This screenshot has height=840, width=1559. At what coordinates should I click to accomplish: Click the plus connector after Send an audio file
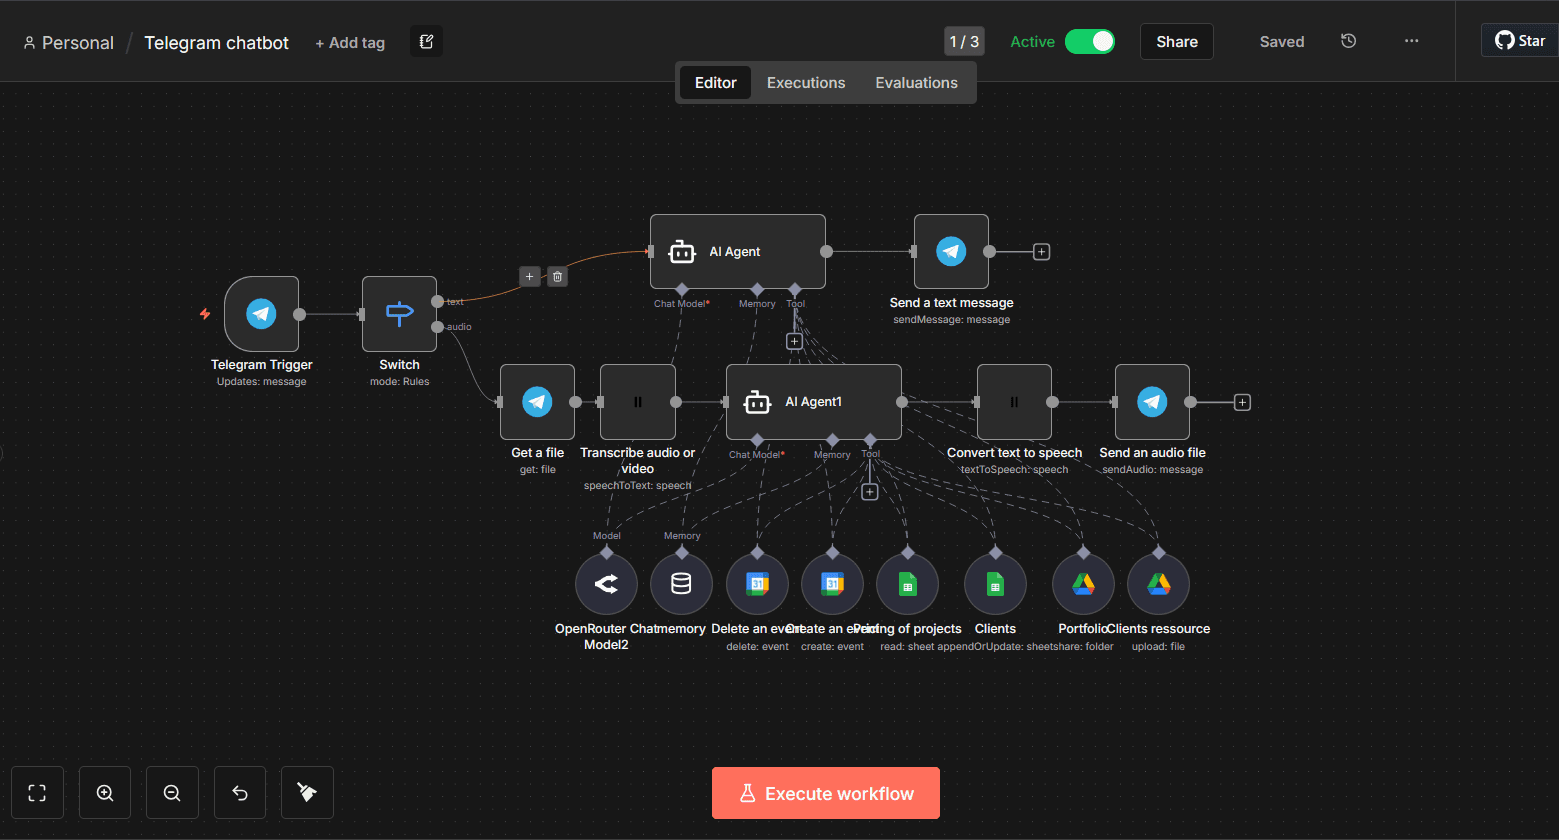(1242, 401)
